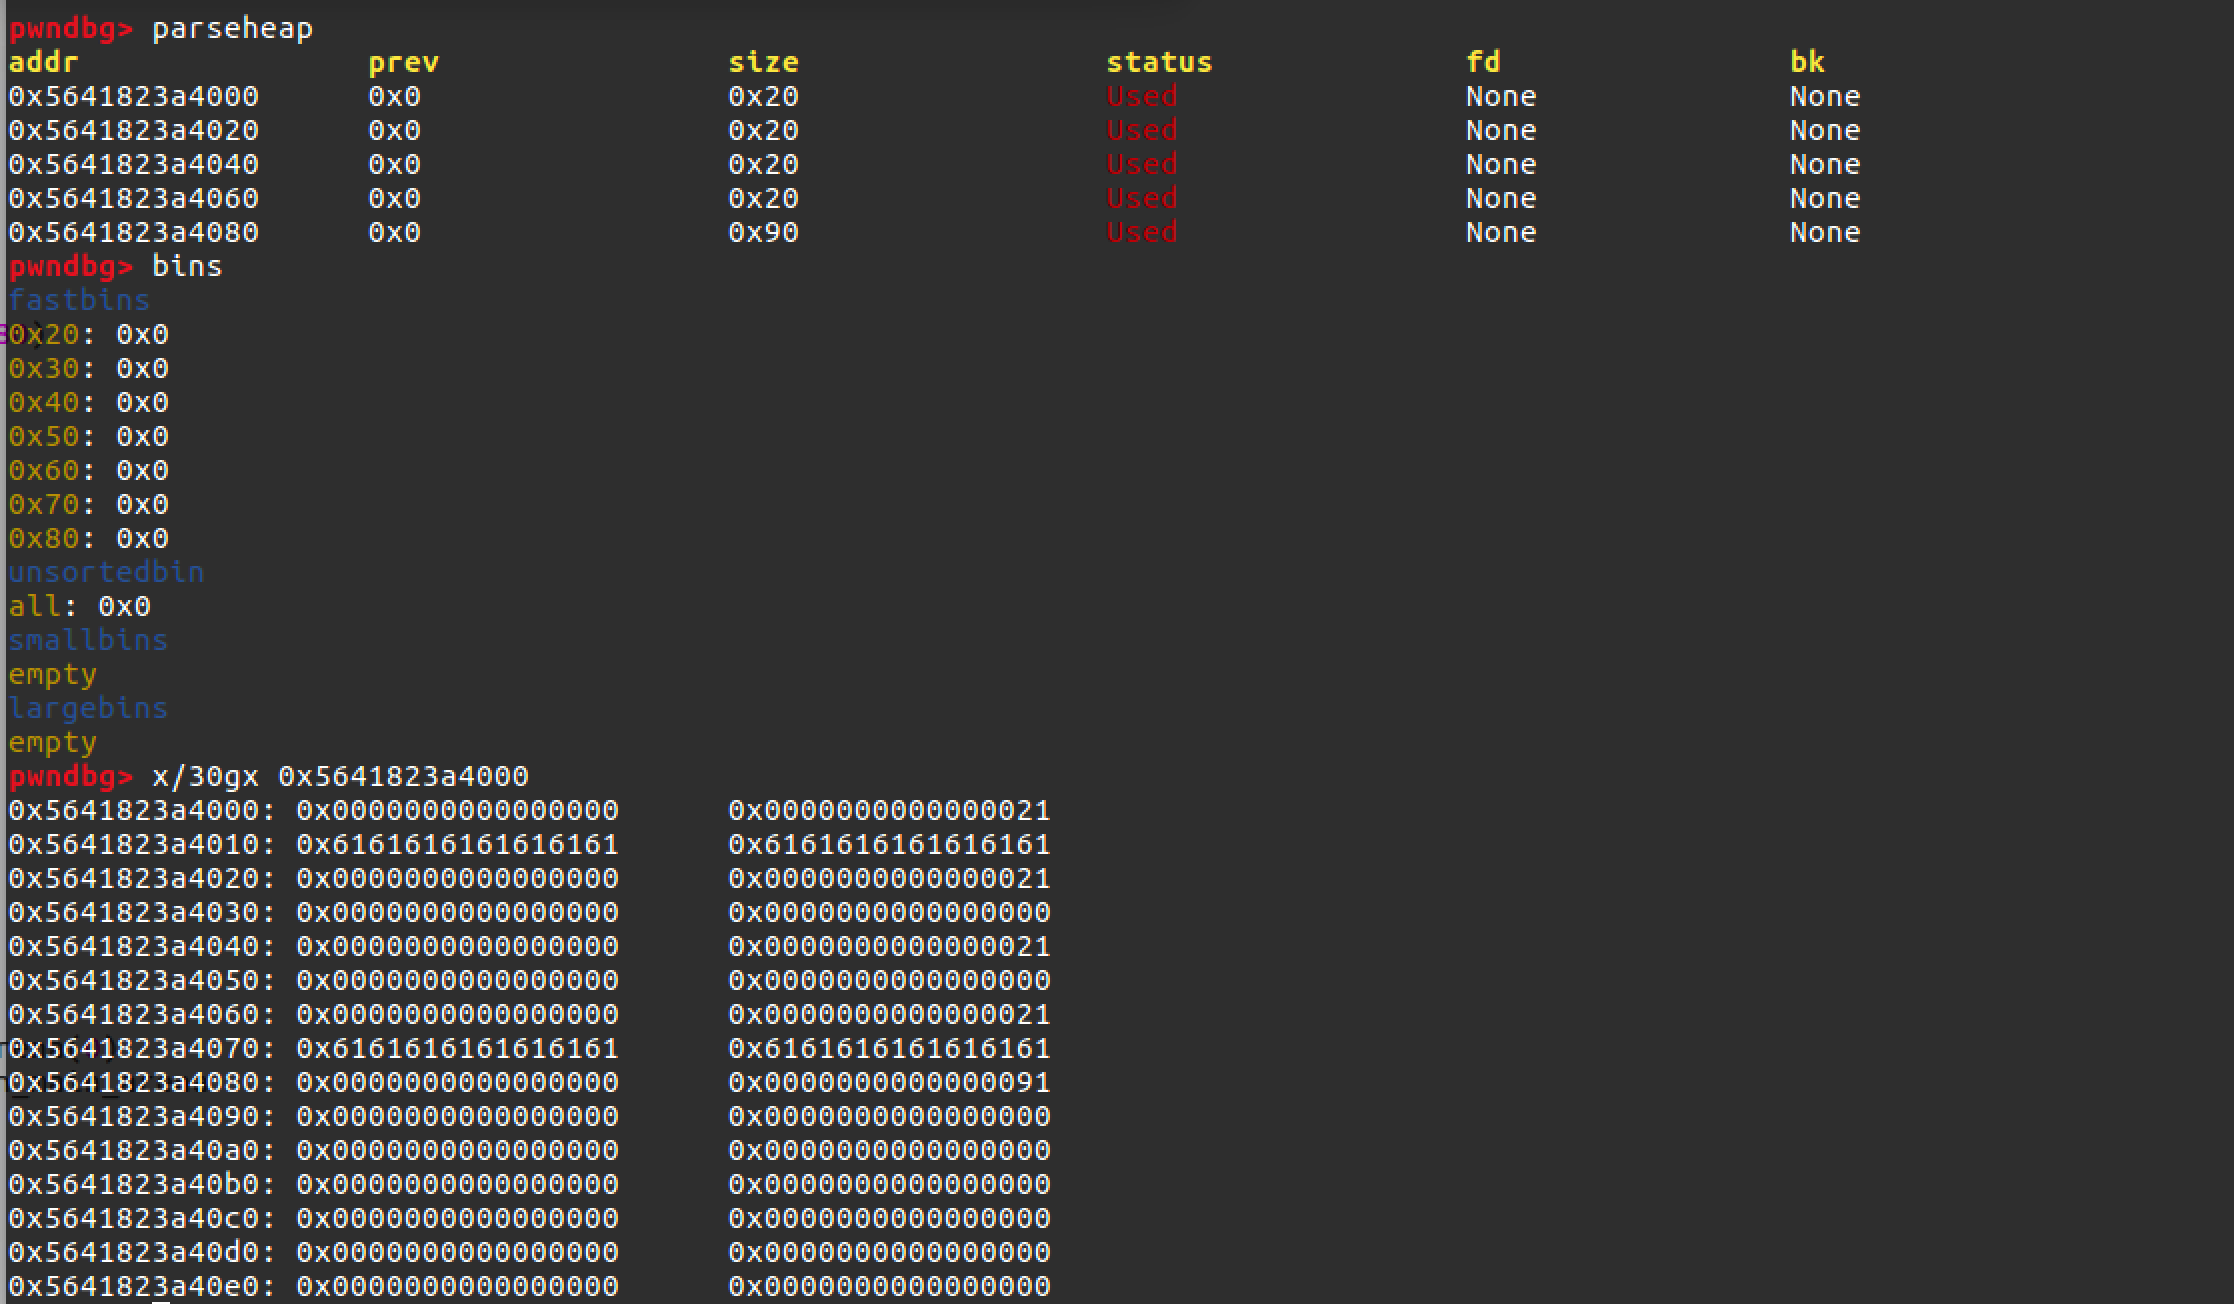
Task: Click the 0x0000000000000091 chunk size value
Action: pyautogui.click(x=889, y=1082)
